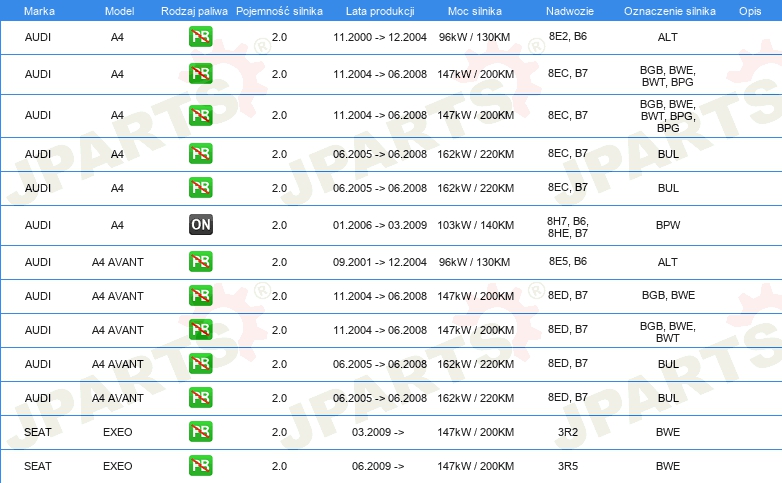This screenshot has height=483, width=782.
Task: Click petrol icon in A4 AVANT BGB, BWE row
Action: coord(200,295)
